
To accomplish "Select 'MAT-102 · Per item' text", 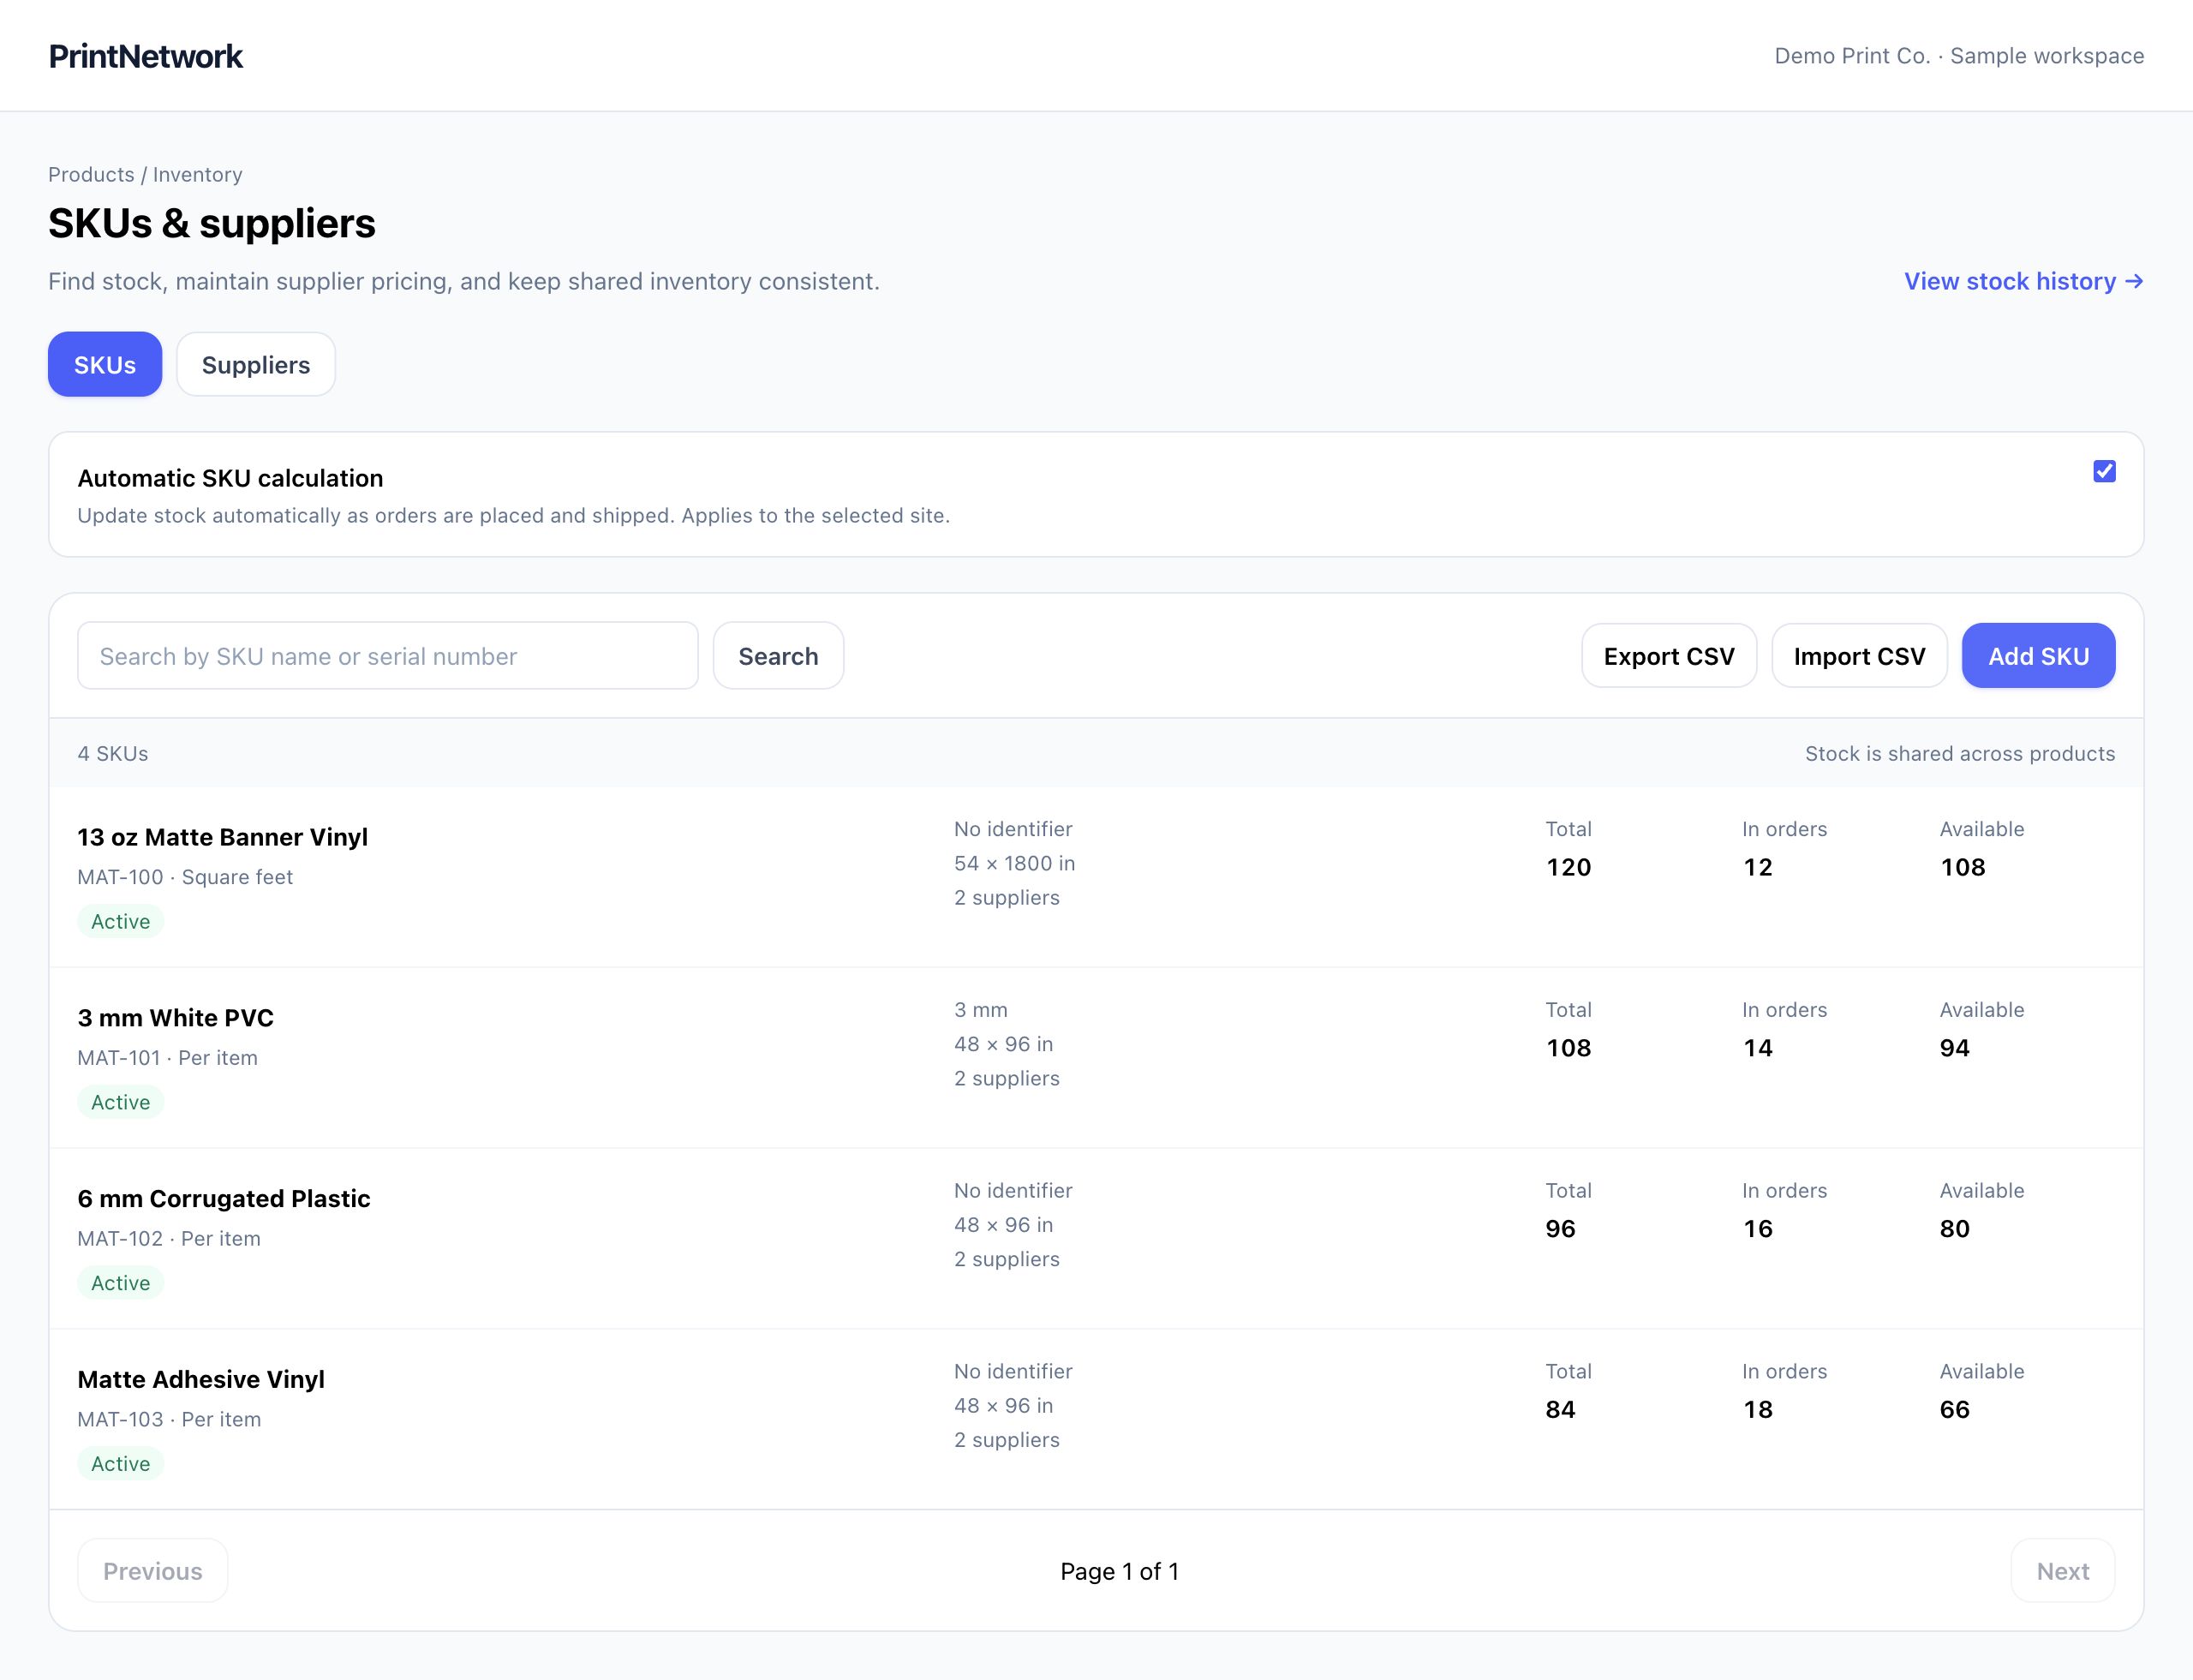I will pos(169,1239).
